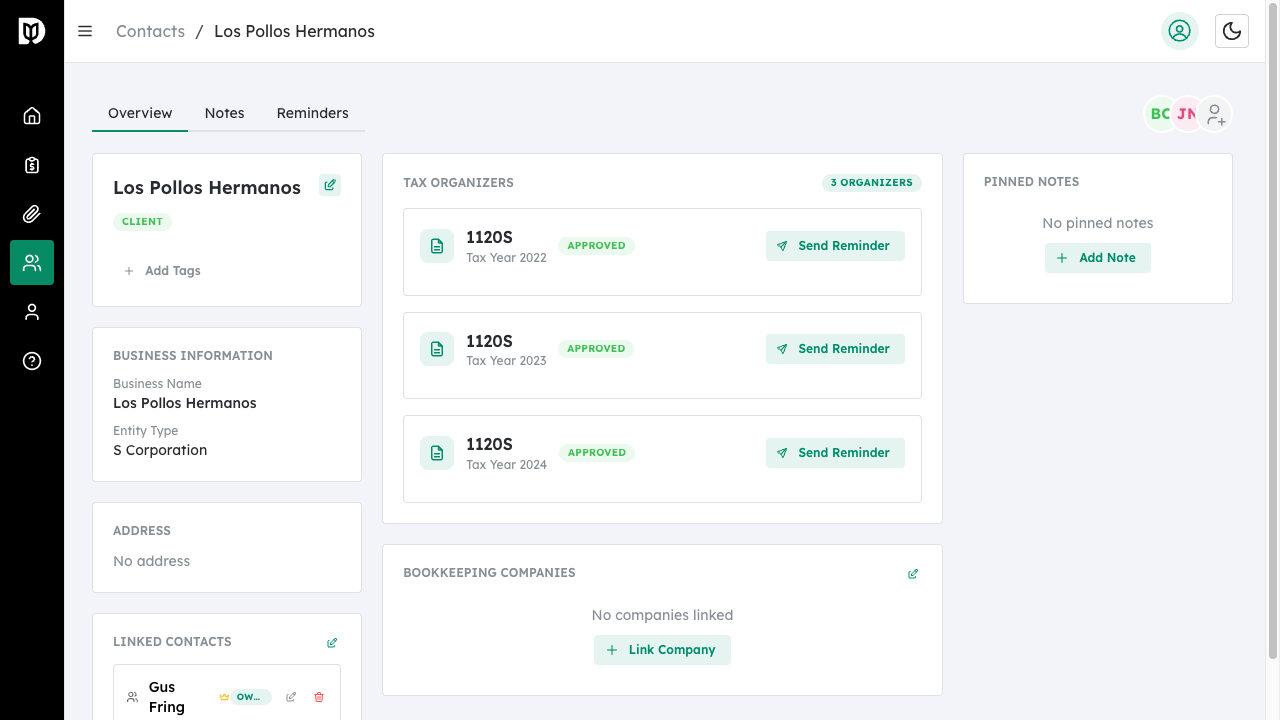The height and width of the screenshot is (720, 1280).
Task: Edit Gus Fring with the gray pencil icon
Action: click(x=290, y=696)
